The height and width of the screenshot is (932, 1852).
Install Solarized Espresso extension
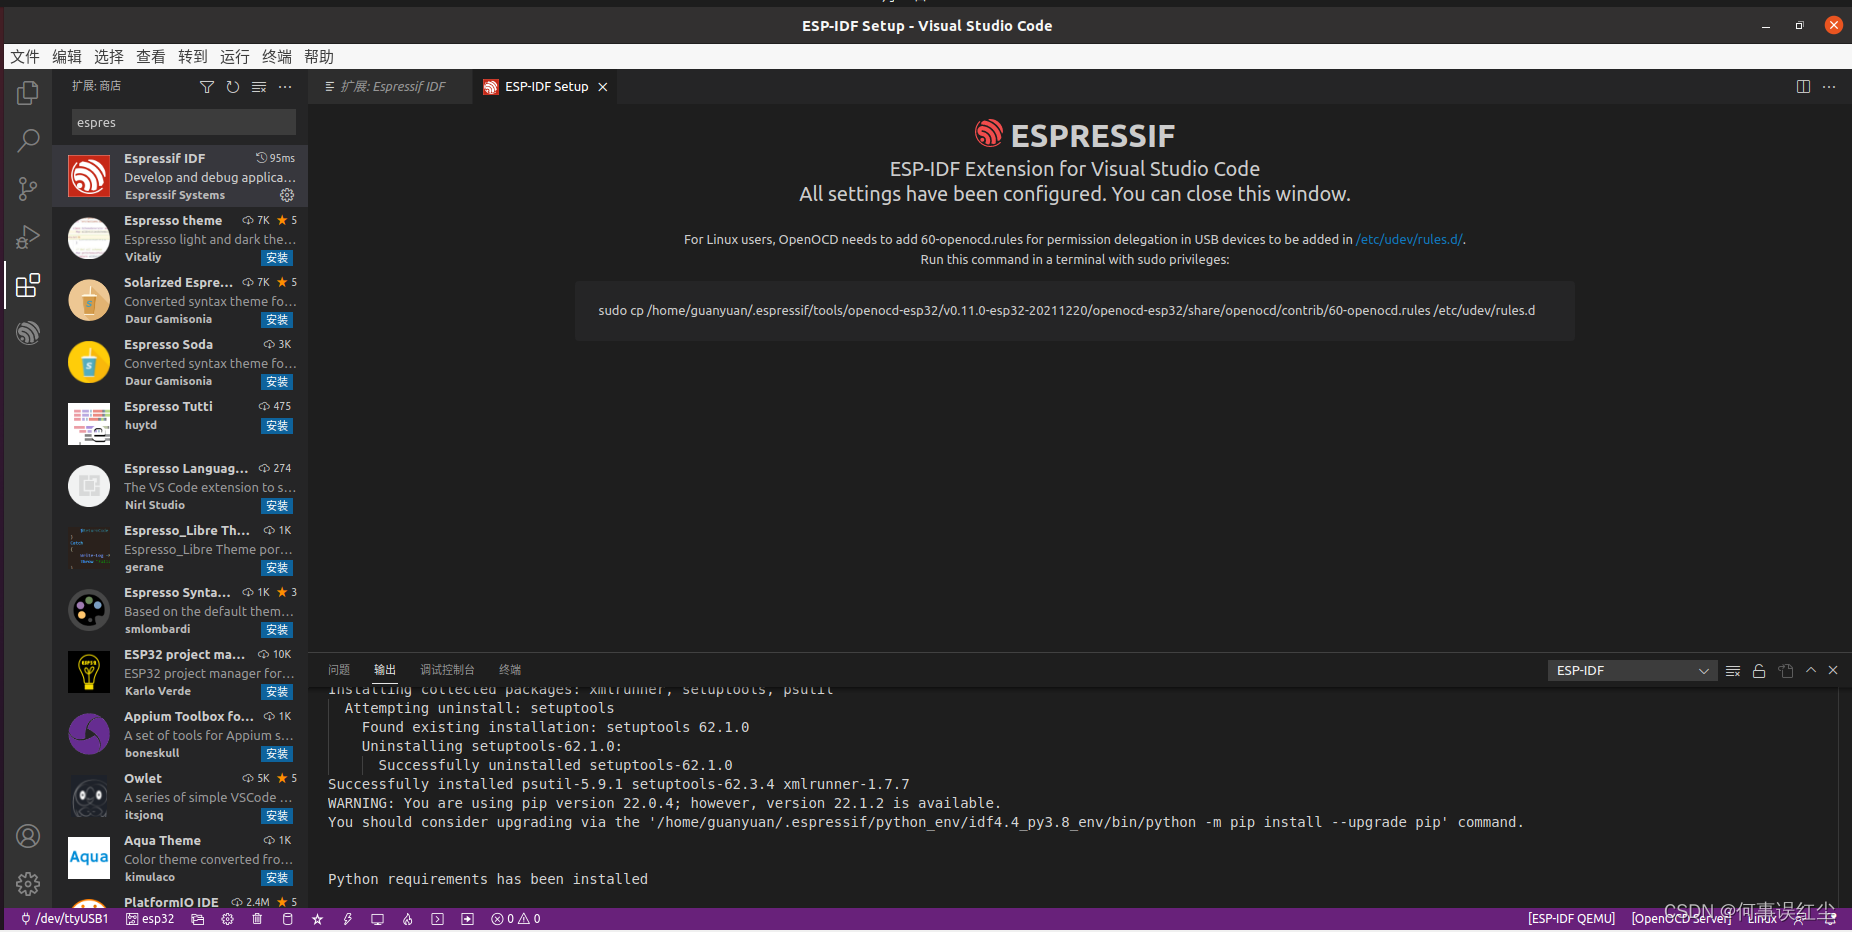tap(277, 320)
